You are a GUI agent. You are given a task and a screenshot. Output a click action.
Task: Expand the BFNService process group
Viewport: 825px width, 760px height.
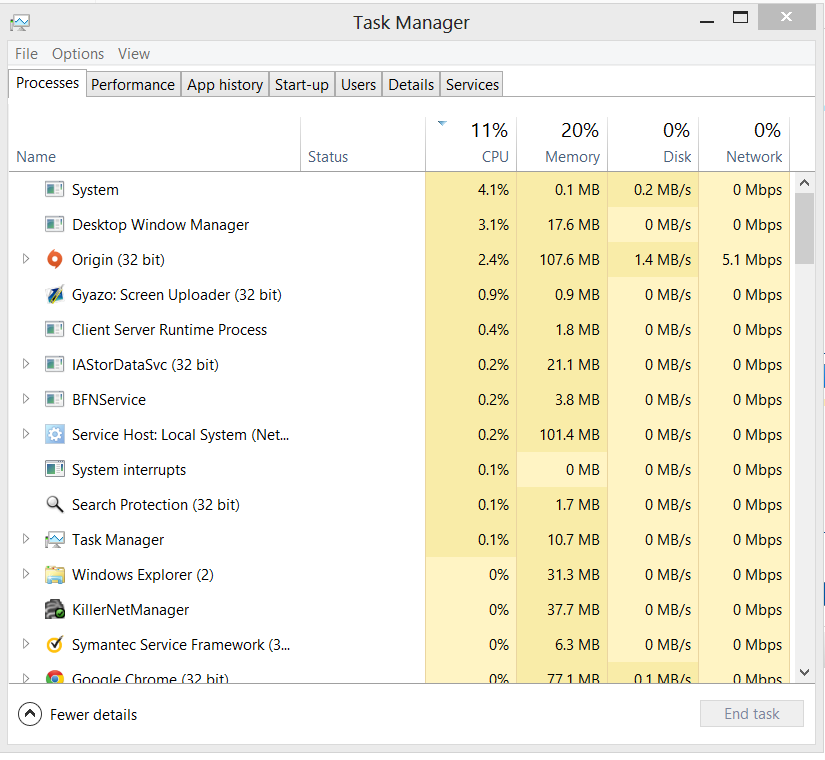[x=26, y=400]
